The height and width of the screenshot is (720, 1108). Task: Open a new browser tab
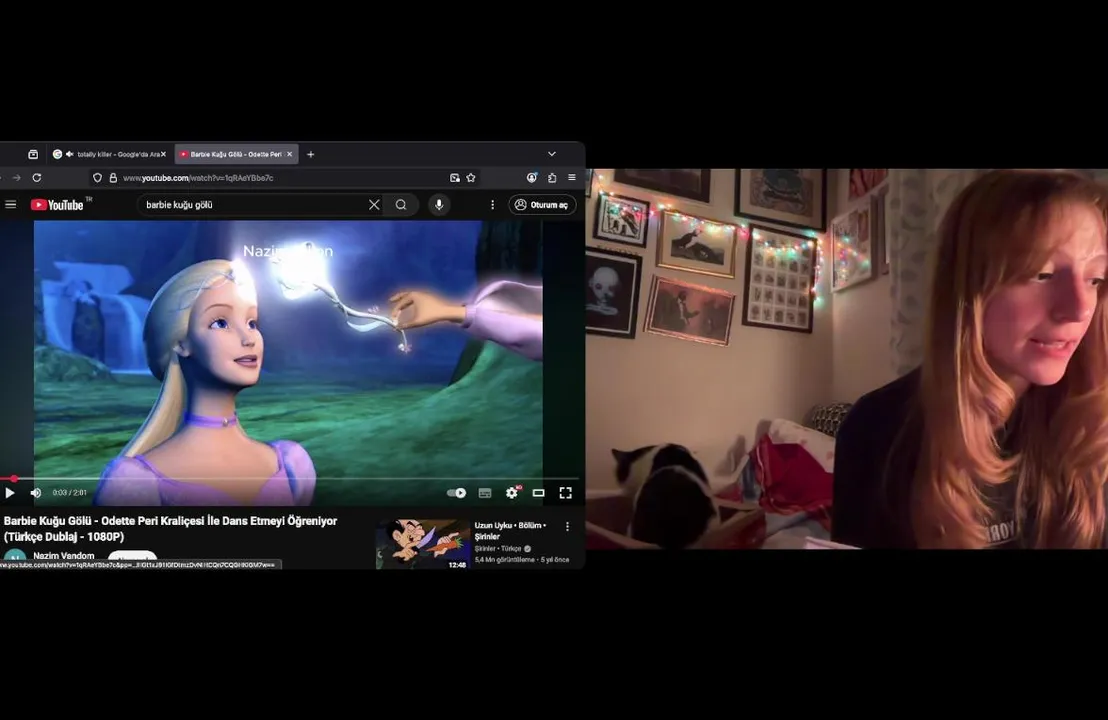click(x=310, y=154)
